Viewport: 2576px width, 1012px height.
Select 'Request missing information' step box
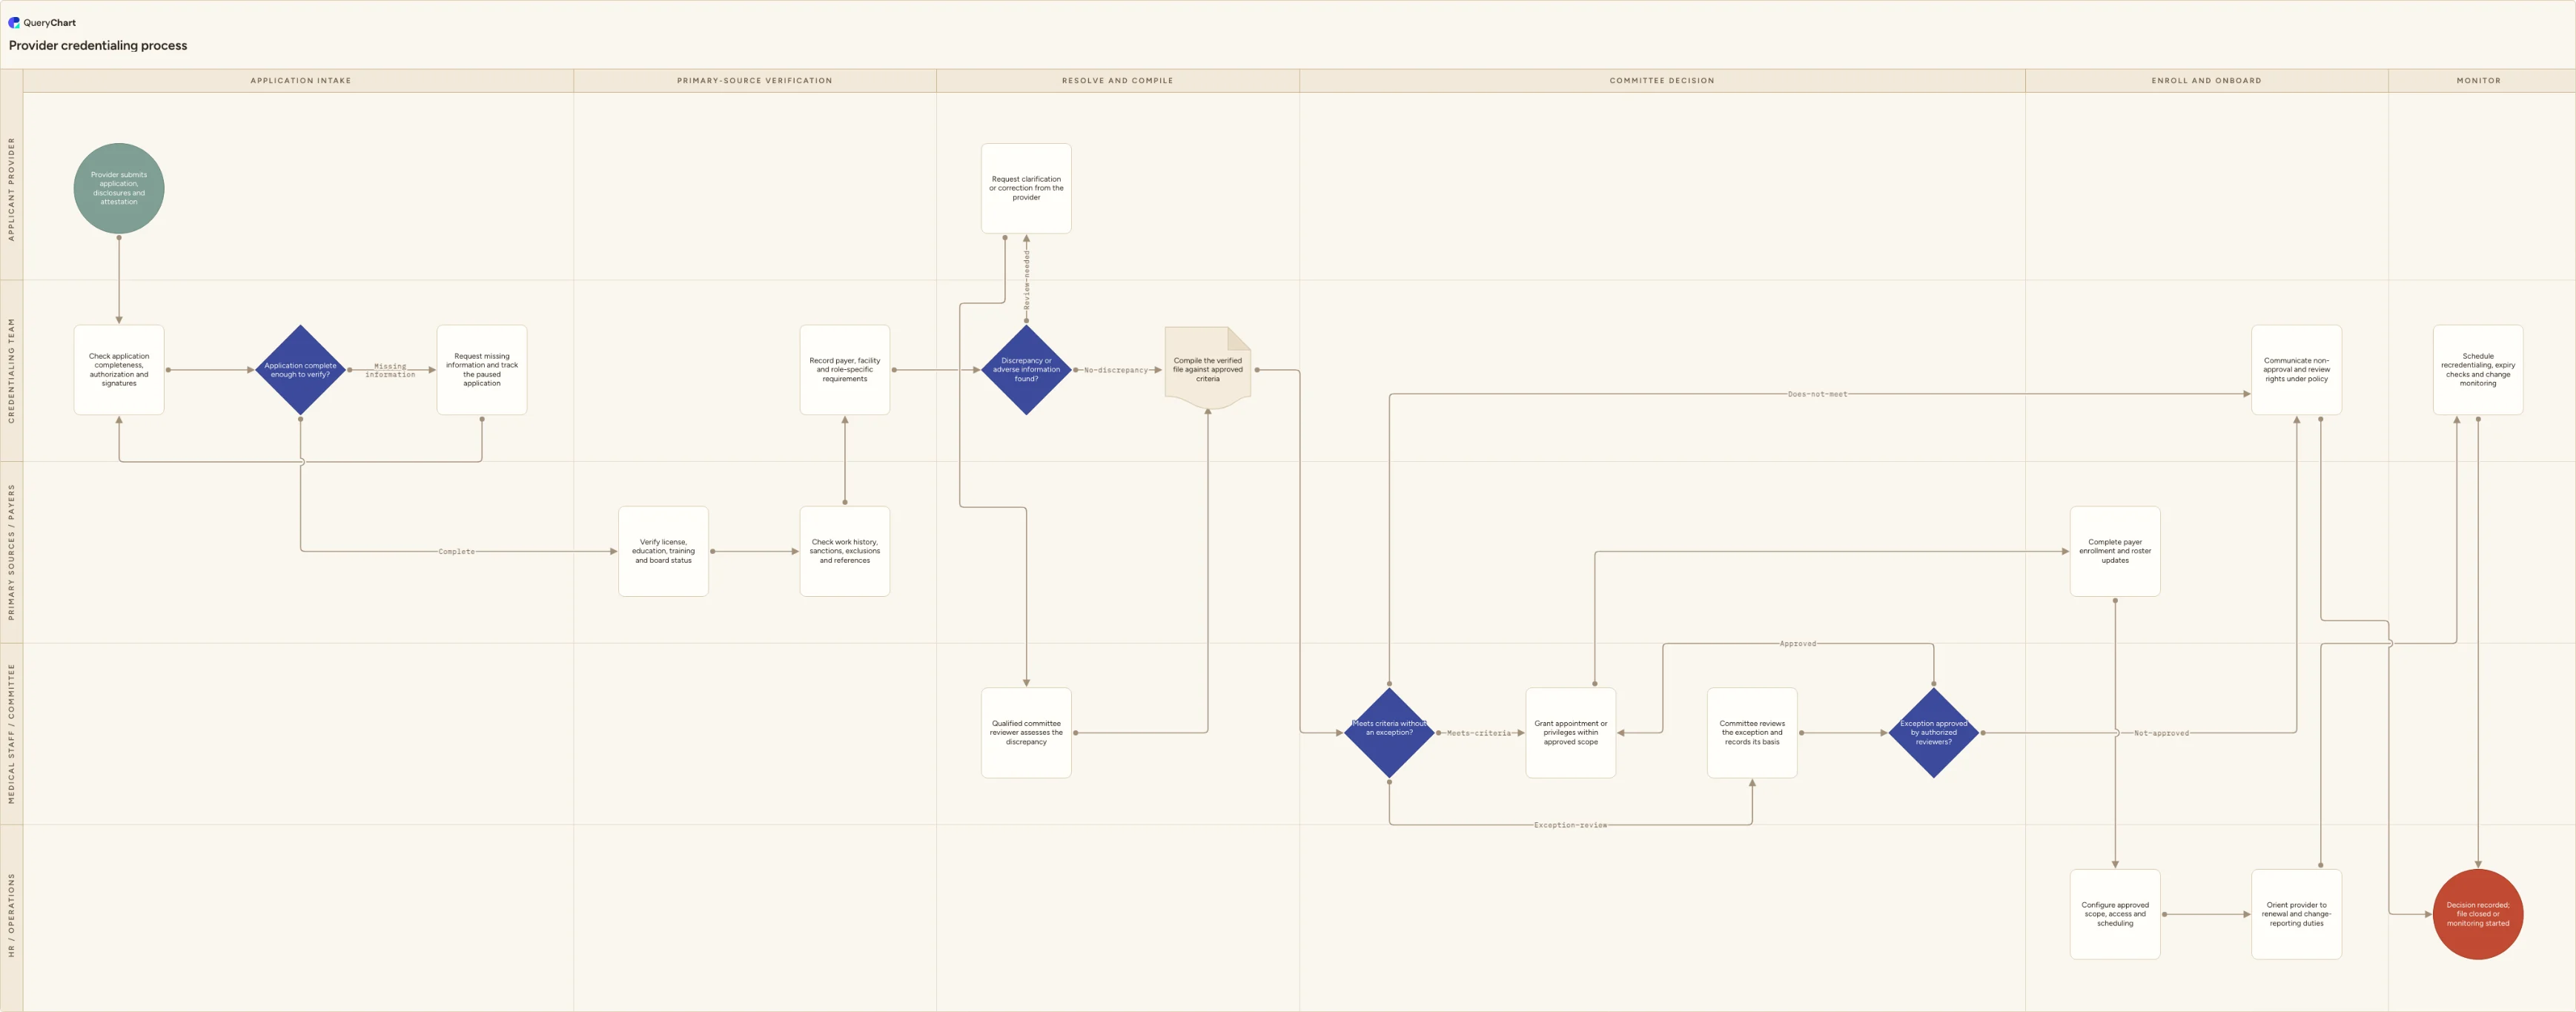[482, 370]
